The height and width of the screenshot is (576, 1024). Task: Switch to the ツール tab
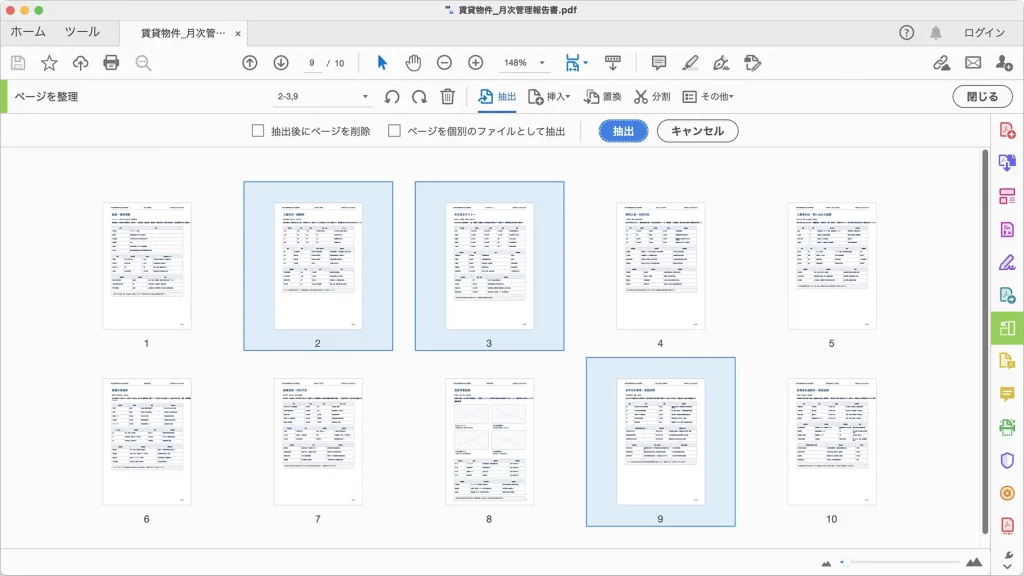coord(82,32)
